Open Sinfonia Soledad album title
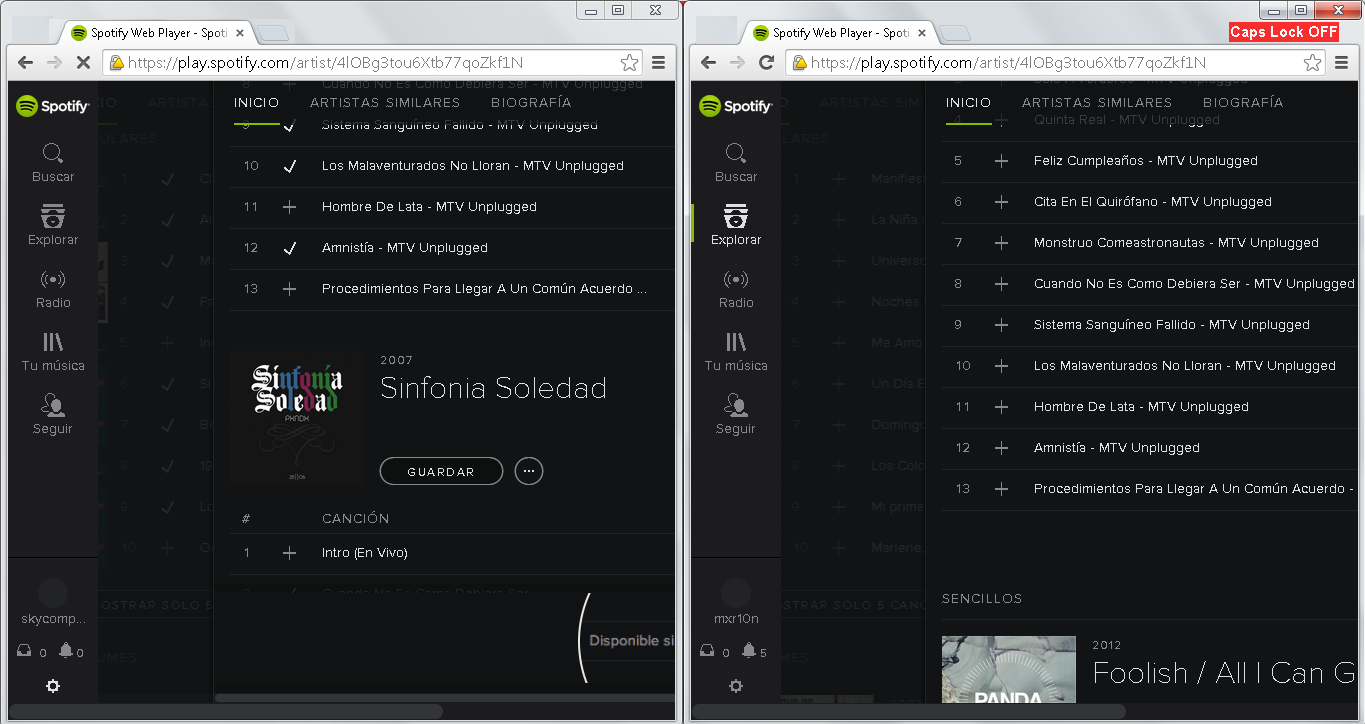 (493, 388)
